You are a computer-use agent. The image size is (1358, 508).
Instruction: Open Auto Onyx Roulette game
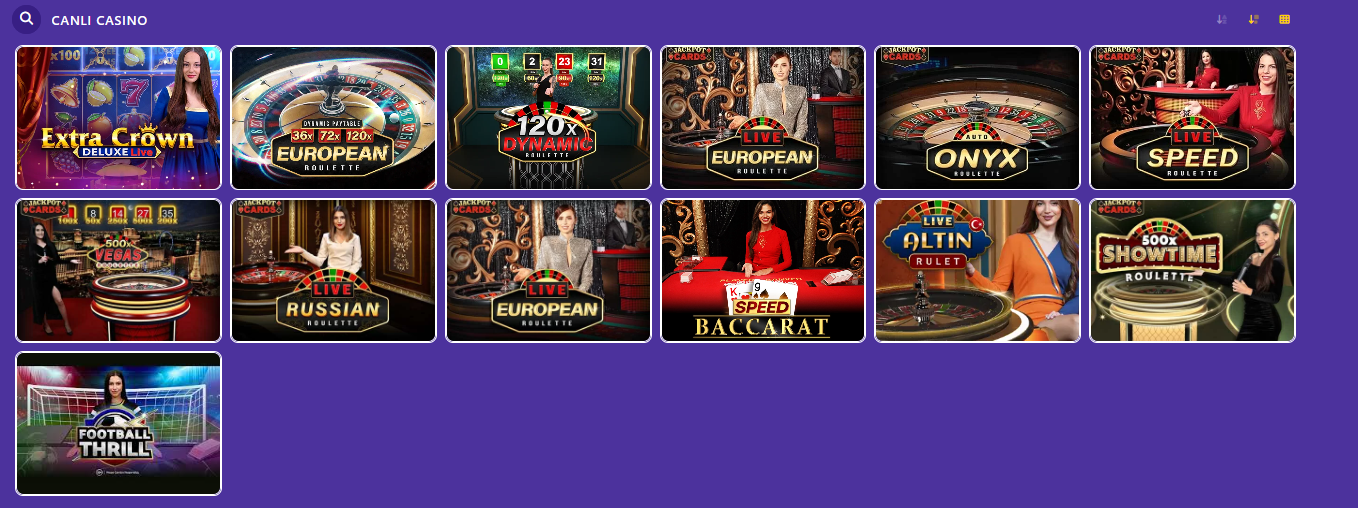pos(978,118)
